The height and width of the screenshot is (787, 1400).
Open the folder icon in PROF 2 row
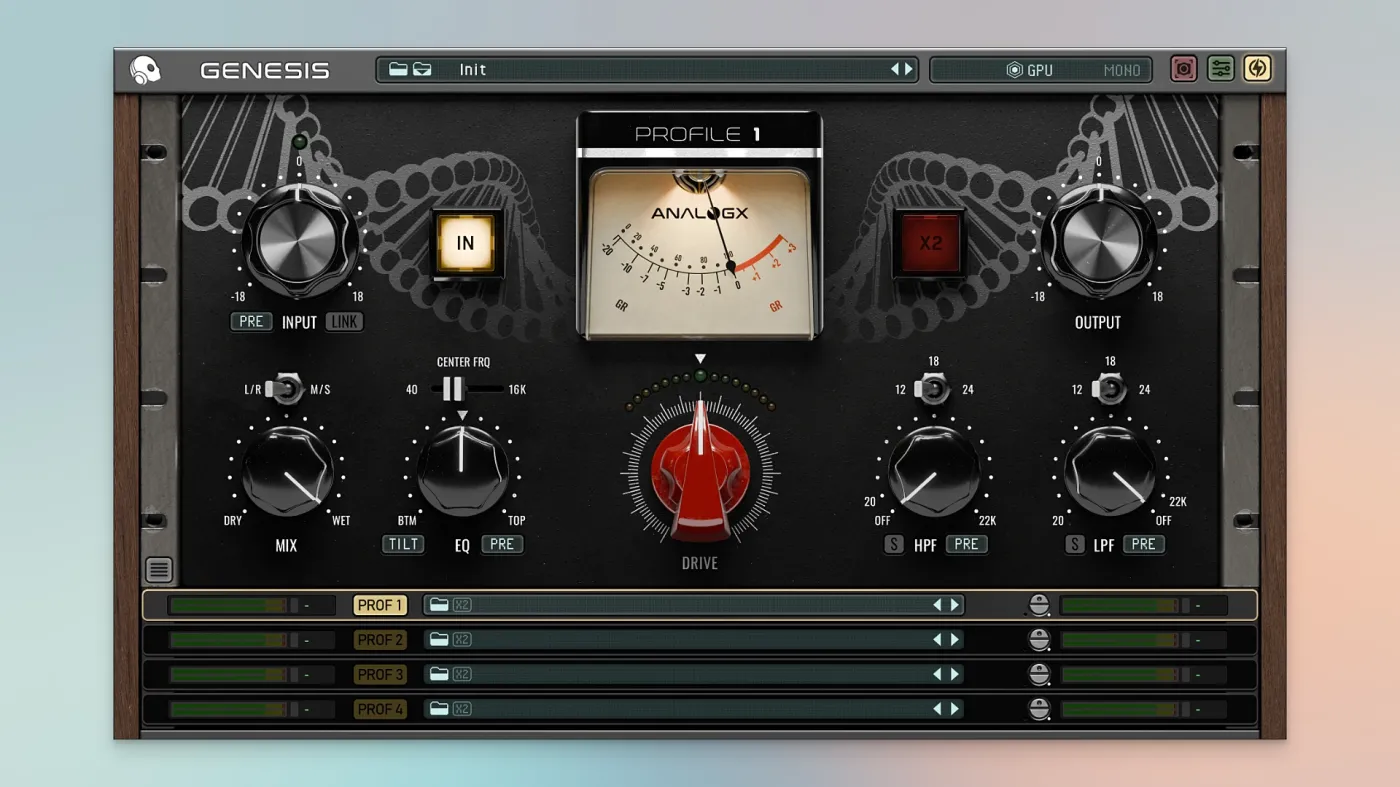439,640
